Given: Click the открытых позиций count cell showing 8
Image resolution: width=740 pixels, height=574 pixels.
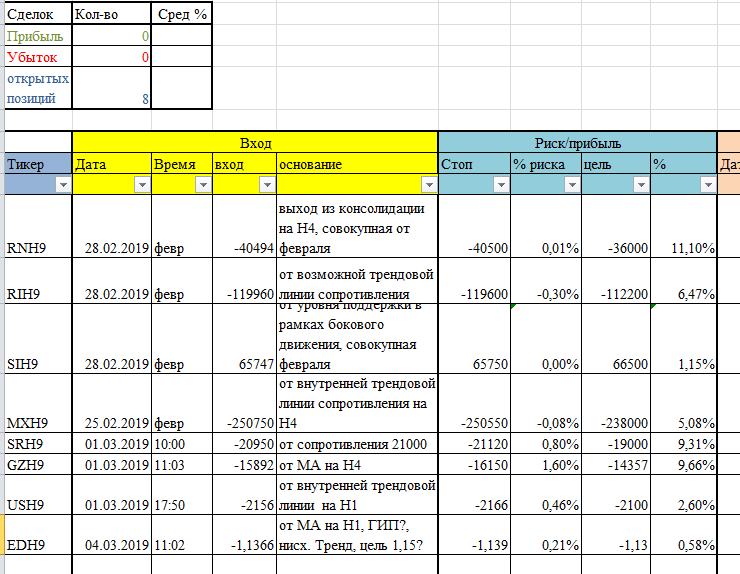Looking at the screenshot, I should (111, 88).
